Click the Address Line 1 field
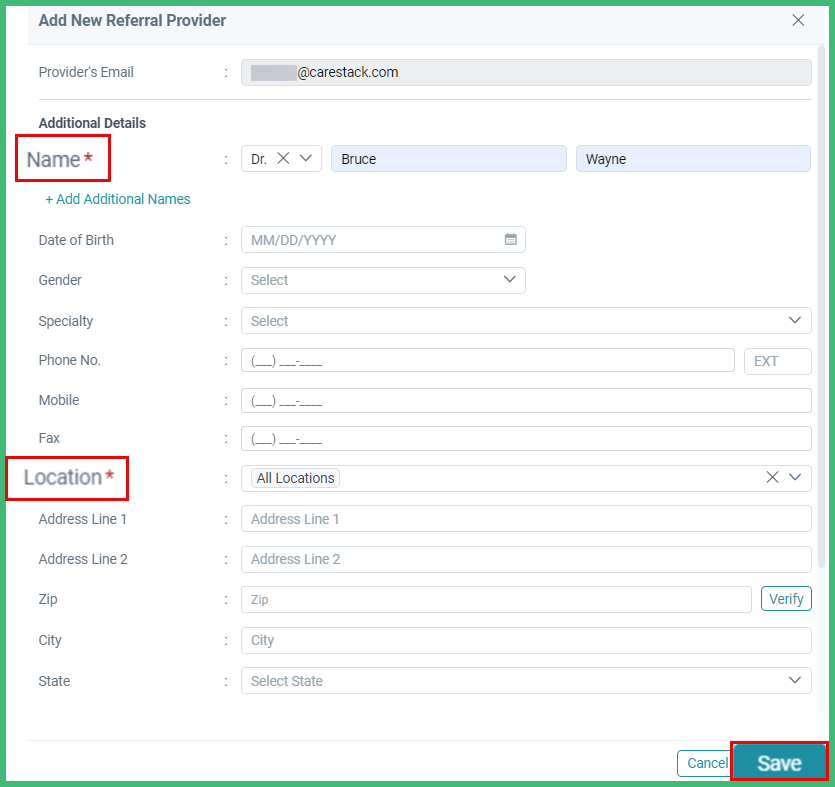This screenshot has height=787, width=835. 525,519
